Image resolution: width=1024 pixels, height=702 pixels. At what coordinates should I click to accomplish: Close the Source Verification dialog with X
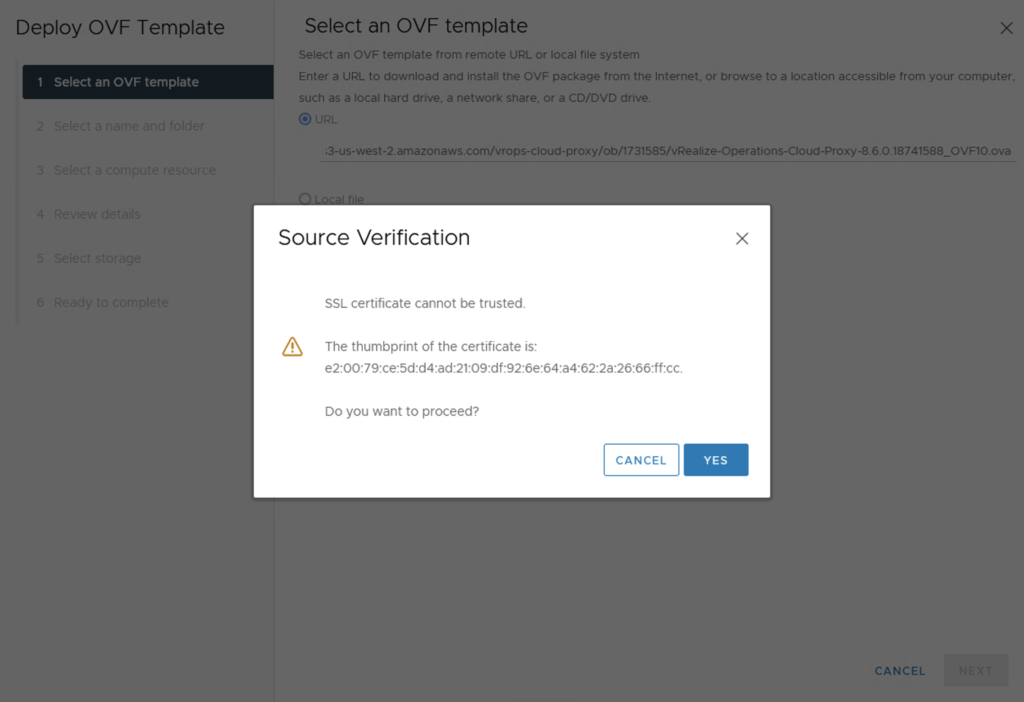(742, 239)
